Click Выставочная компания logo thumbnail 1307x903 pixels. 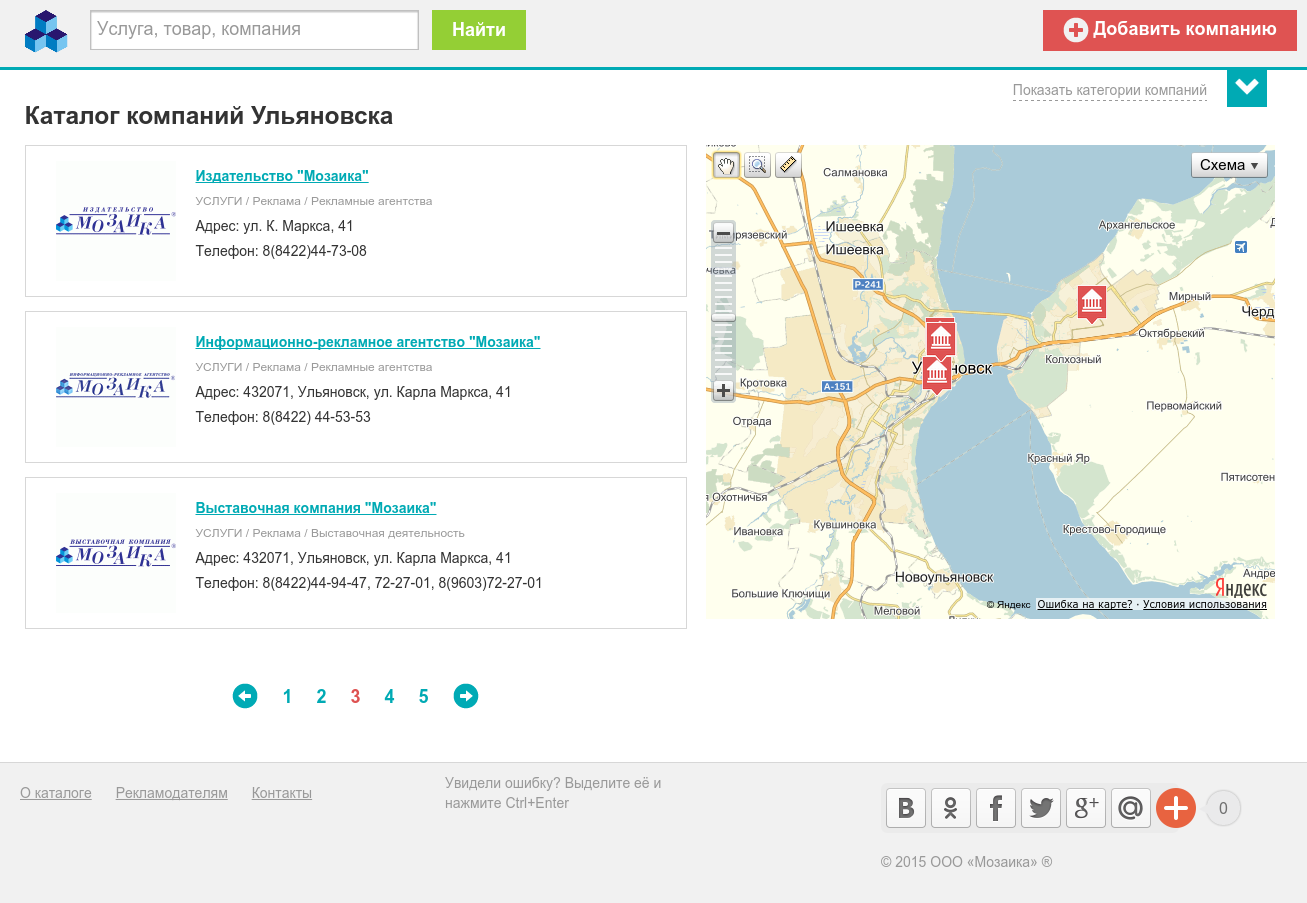tap(116, 553)
